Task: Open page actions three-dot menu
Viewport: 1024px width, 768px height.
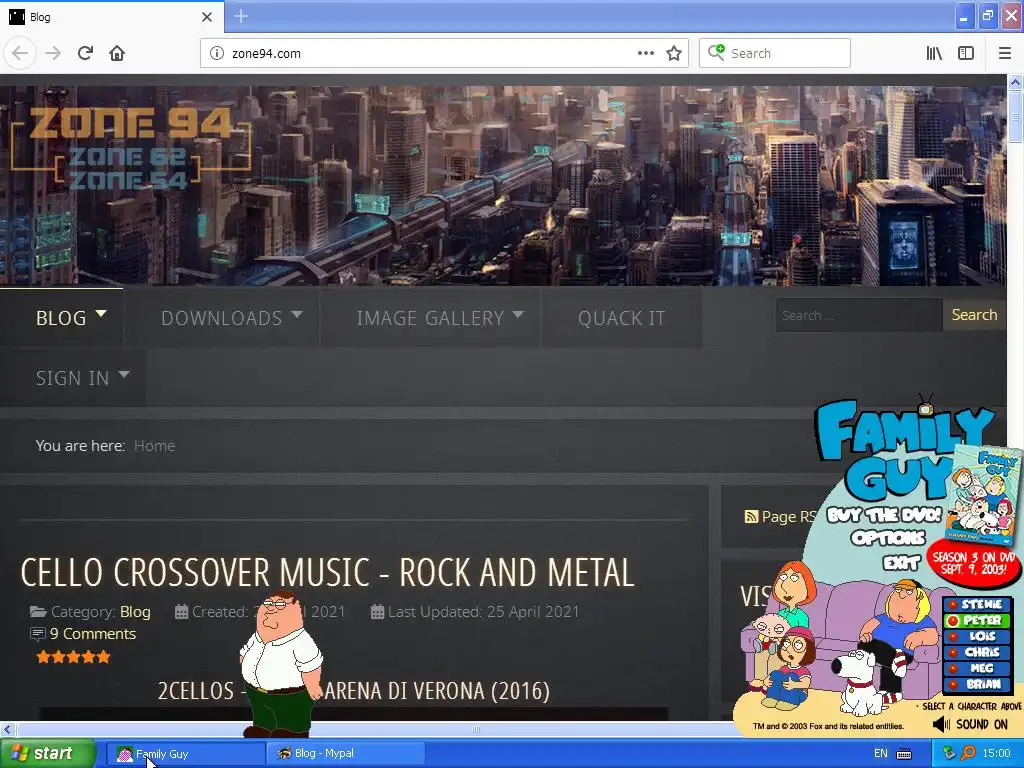Action: (x=645, y=53)
